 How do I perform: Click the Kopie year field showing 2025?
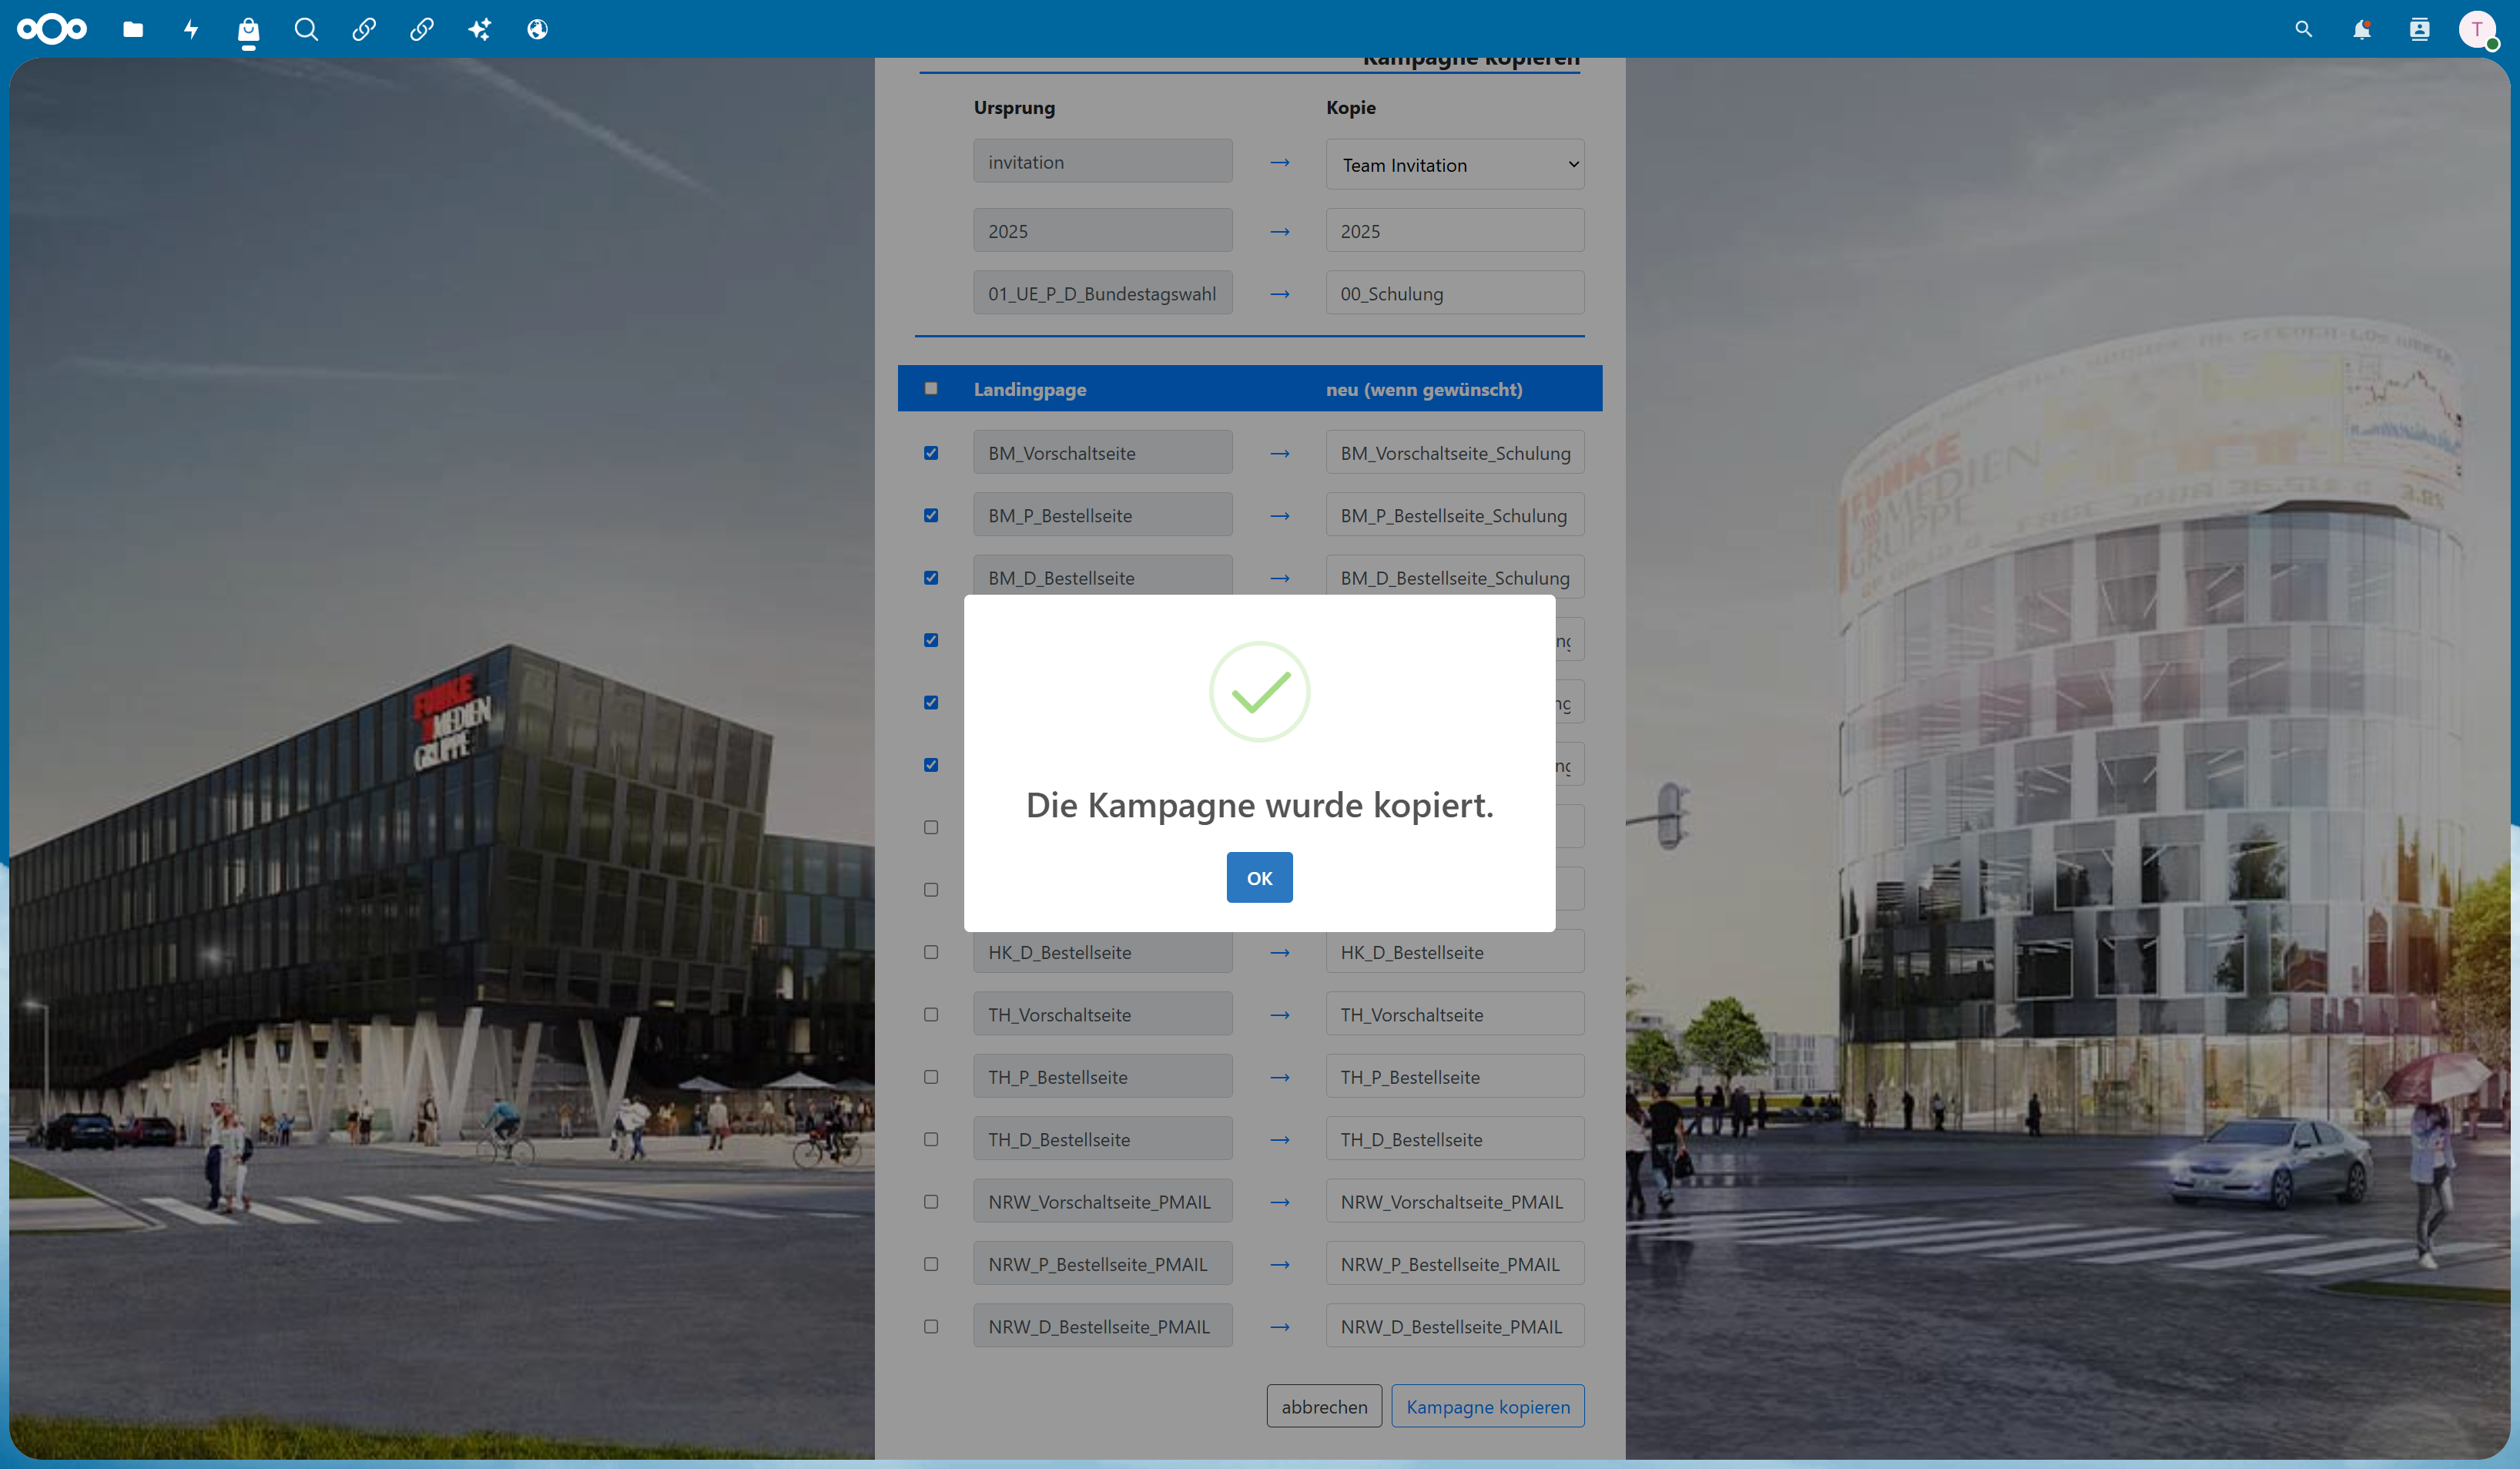tap(1455, 230)
